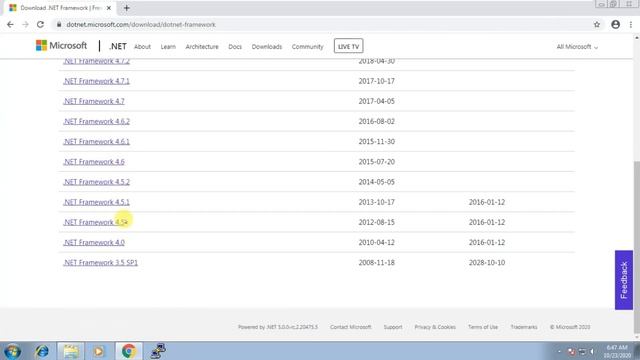Launch Internet Explorer from taskbar
Viewport: 640px width, 360px height.
[x=42, y=351]
